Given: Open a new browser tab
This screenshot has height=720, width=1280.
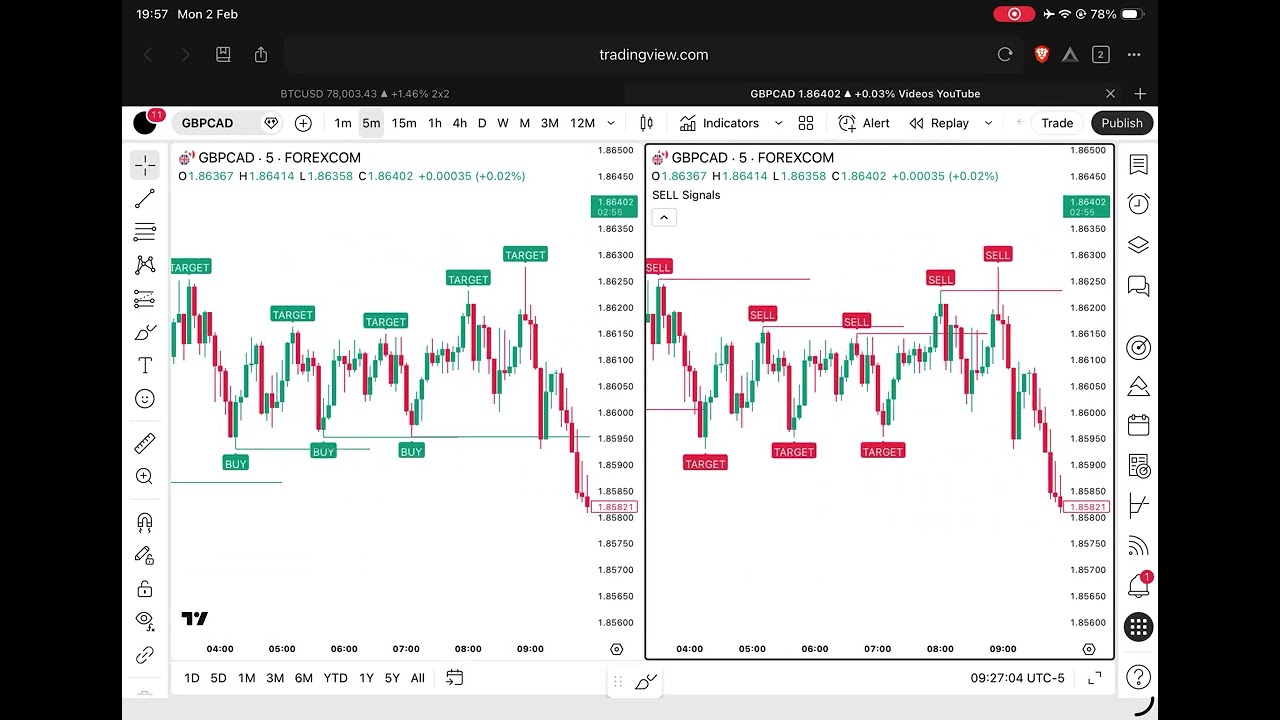Looking at the screenshot, I should coord(1140,94).
